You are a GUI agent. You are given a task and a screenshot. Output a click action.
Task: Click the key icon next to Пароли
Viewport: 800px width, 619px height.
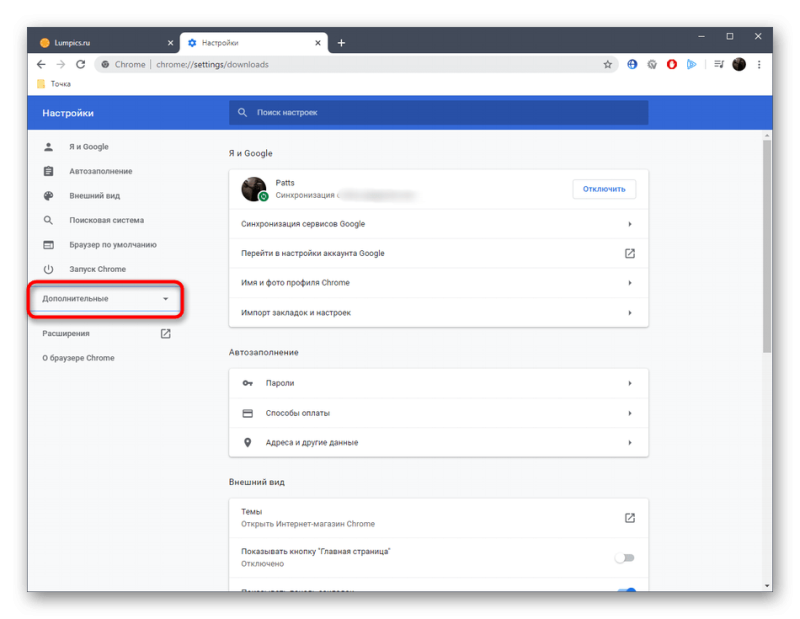coord(247,383)
